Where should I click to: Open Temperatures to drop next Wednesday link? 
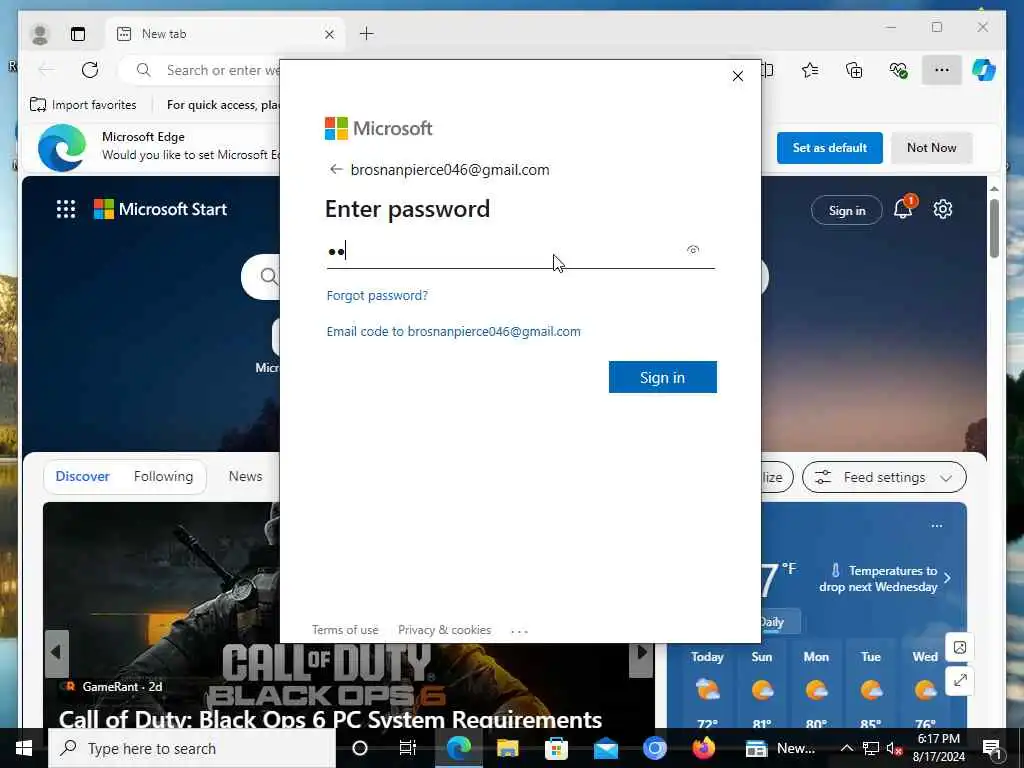coord(886,579)
